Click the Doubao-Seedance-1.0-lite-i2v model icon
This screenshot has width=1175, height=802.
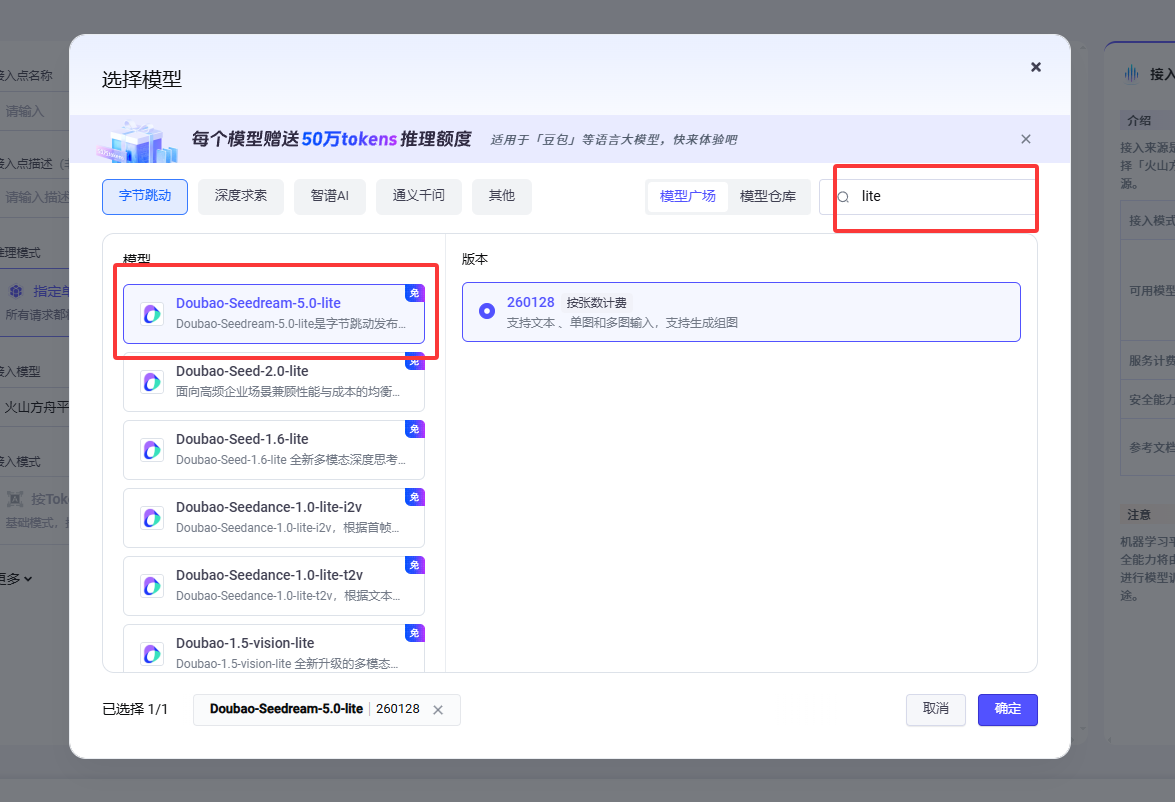(x=152, y=518)
